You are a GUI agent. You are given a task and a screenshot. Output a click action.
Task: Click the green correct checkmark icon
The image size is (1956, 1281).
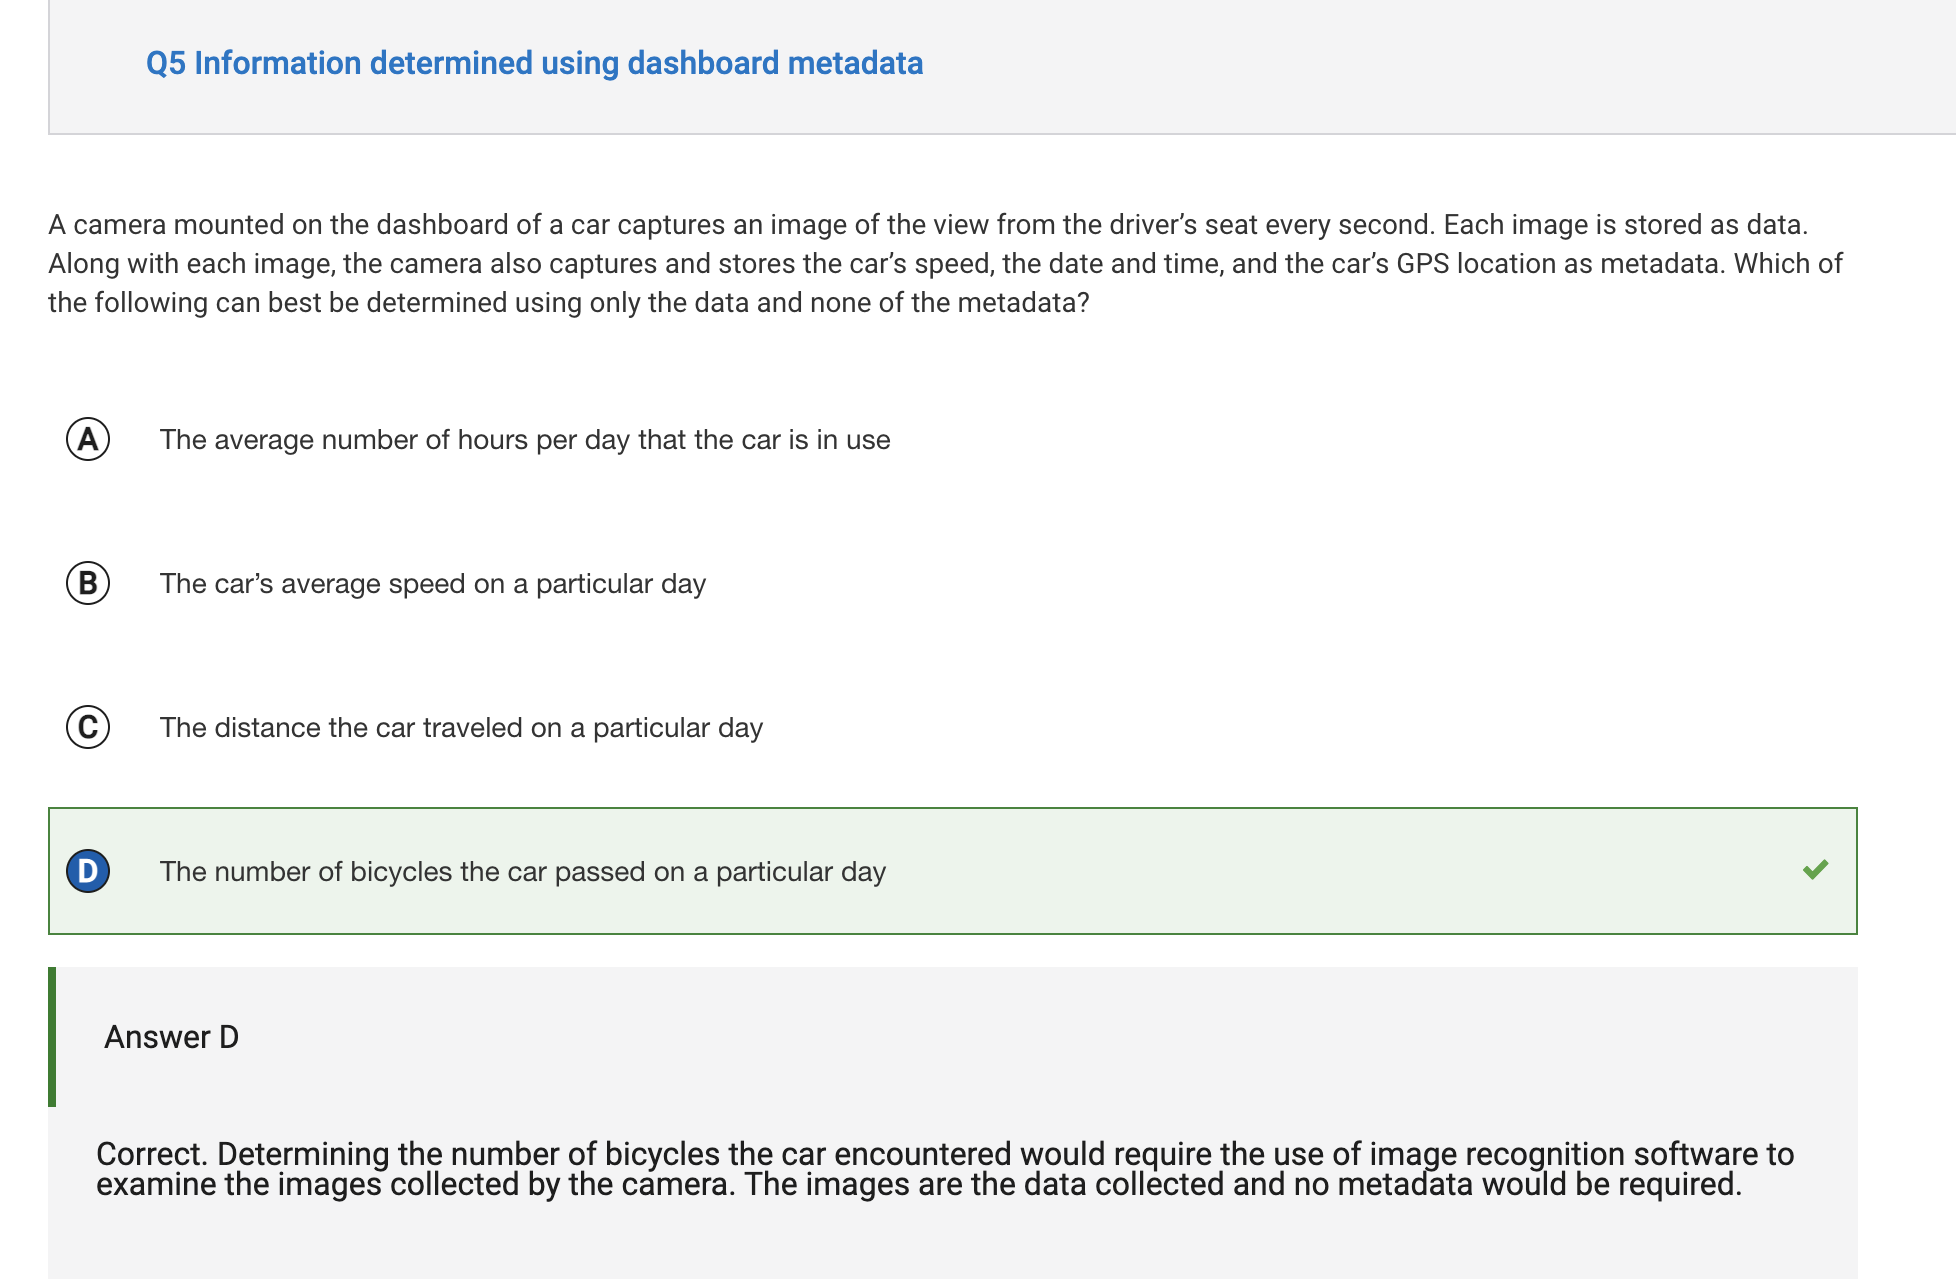click(1815, 870)
